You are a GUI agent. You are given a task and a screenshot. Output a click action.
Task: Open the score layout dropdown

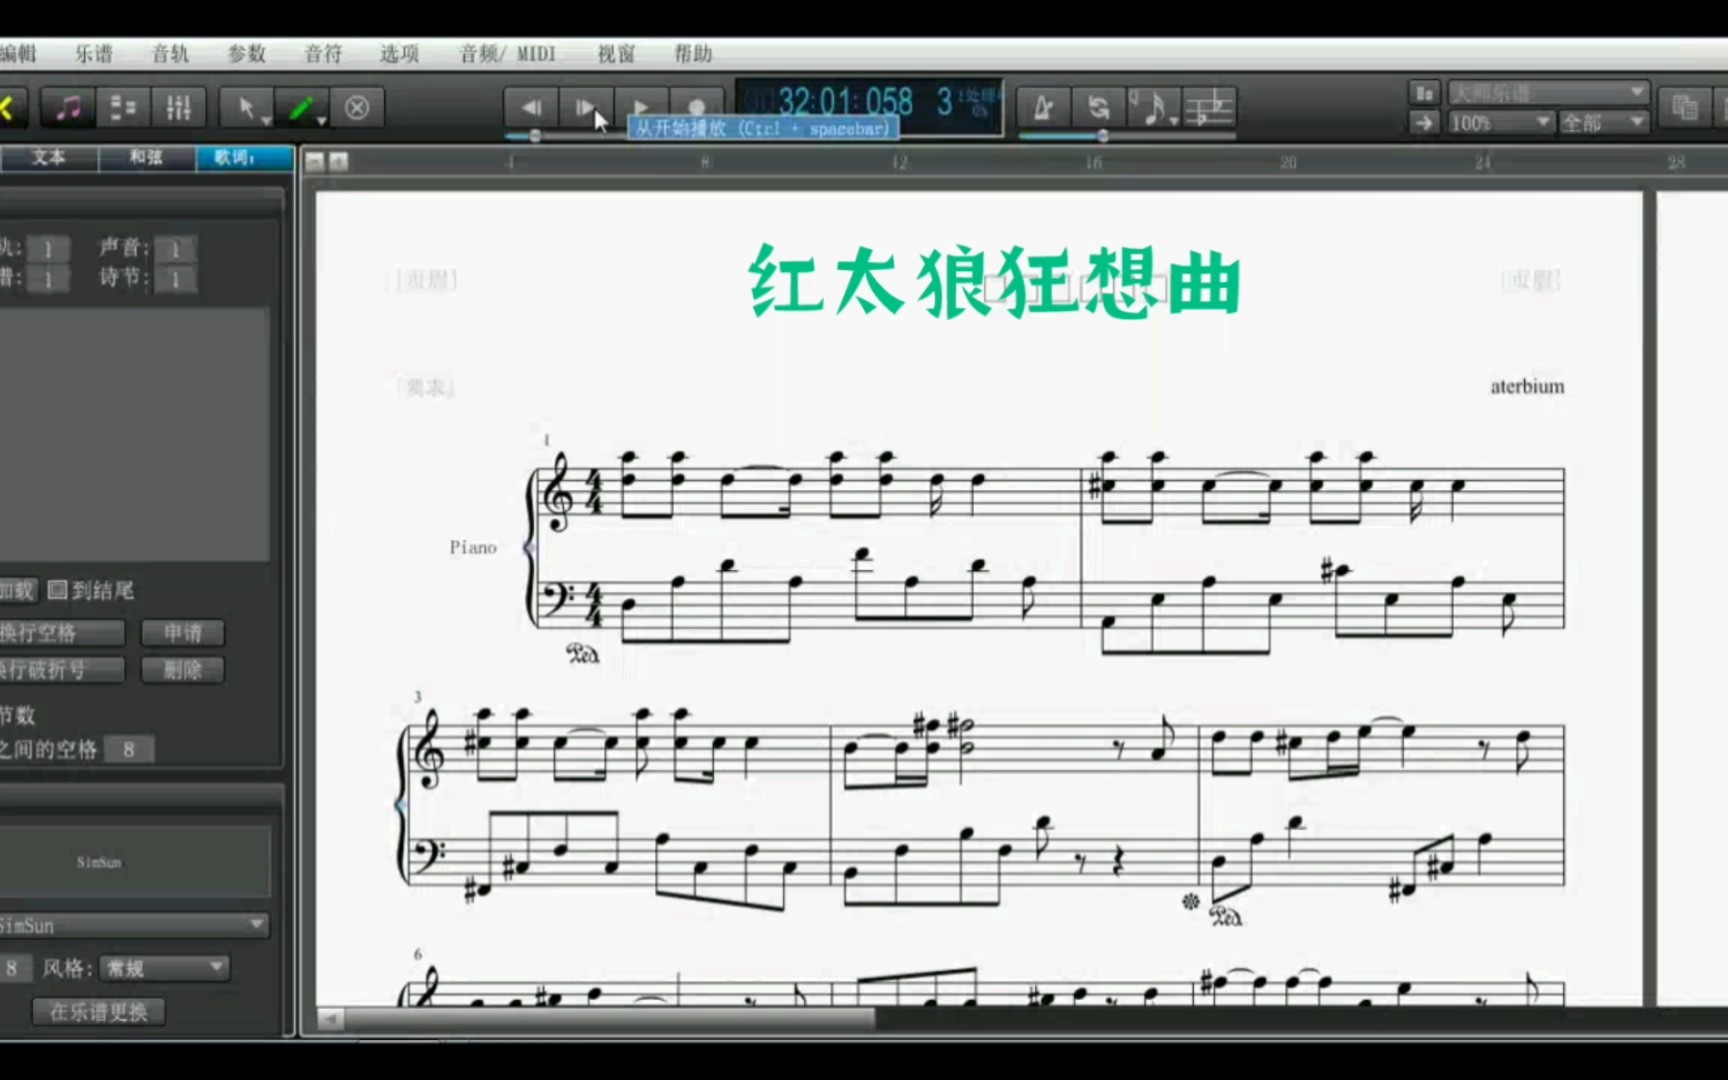click(x=1548, y=93)
